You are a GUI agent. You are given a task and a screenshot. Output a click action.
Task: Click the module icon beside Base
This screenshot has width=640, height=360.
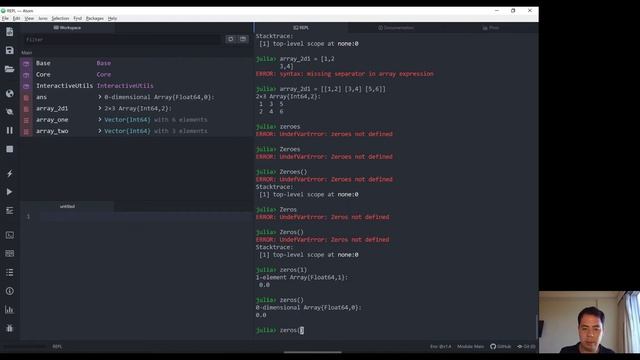click(x=26, y=64)
